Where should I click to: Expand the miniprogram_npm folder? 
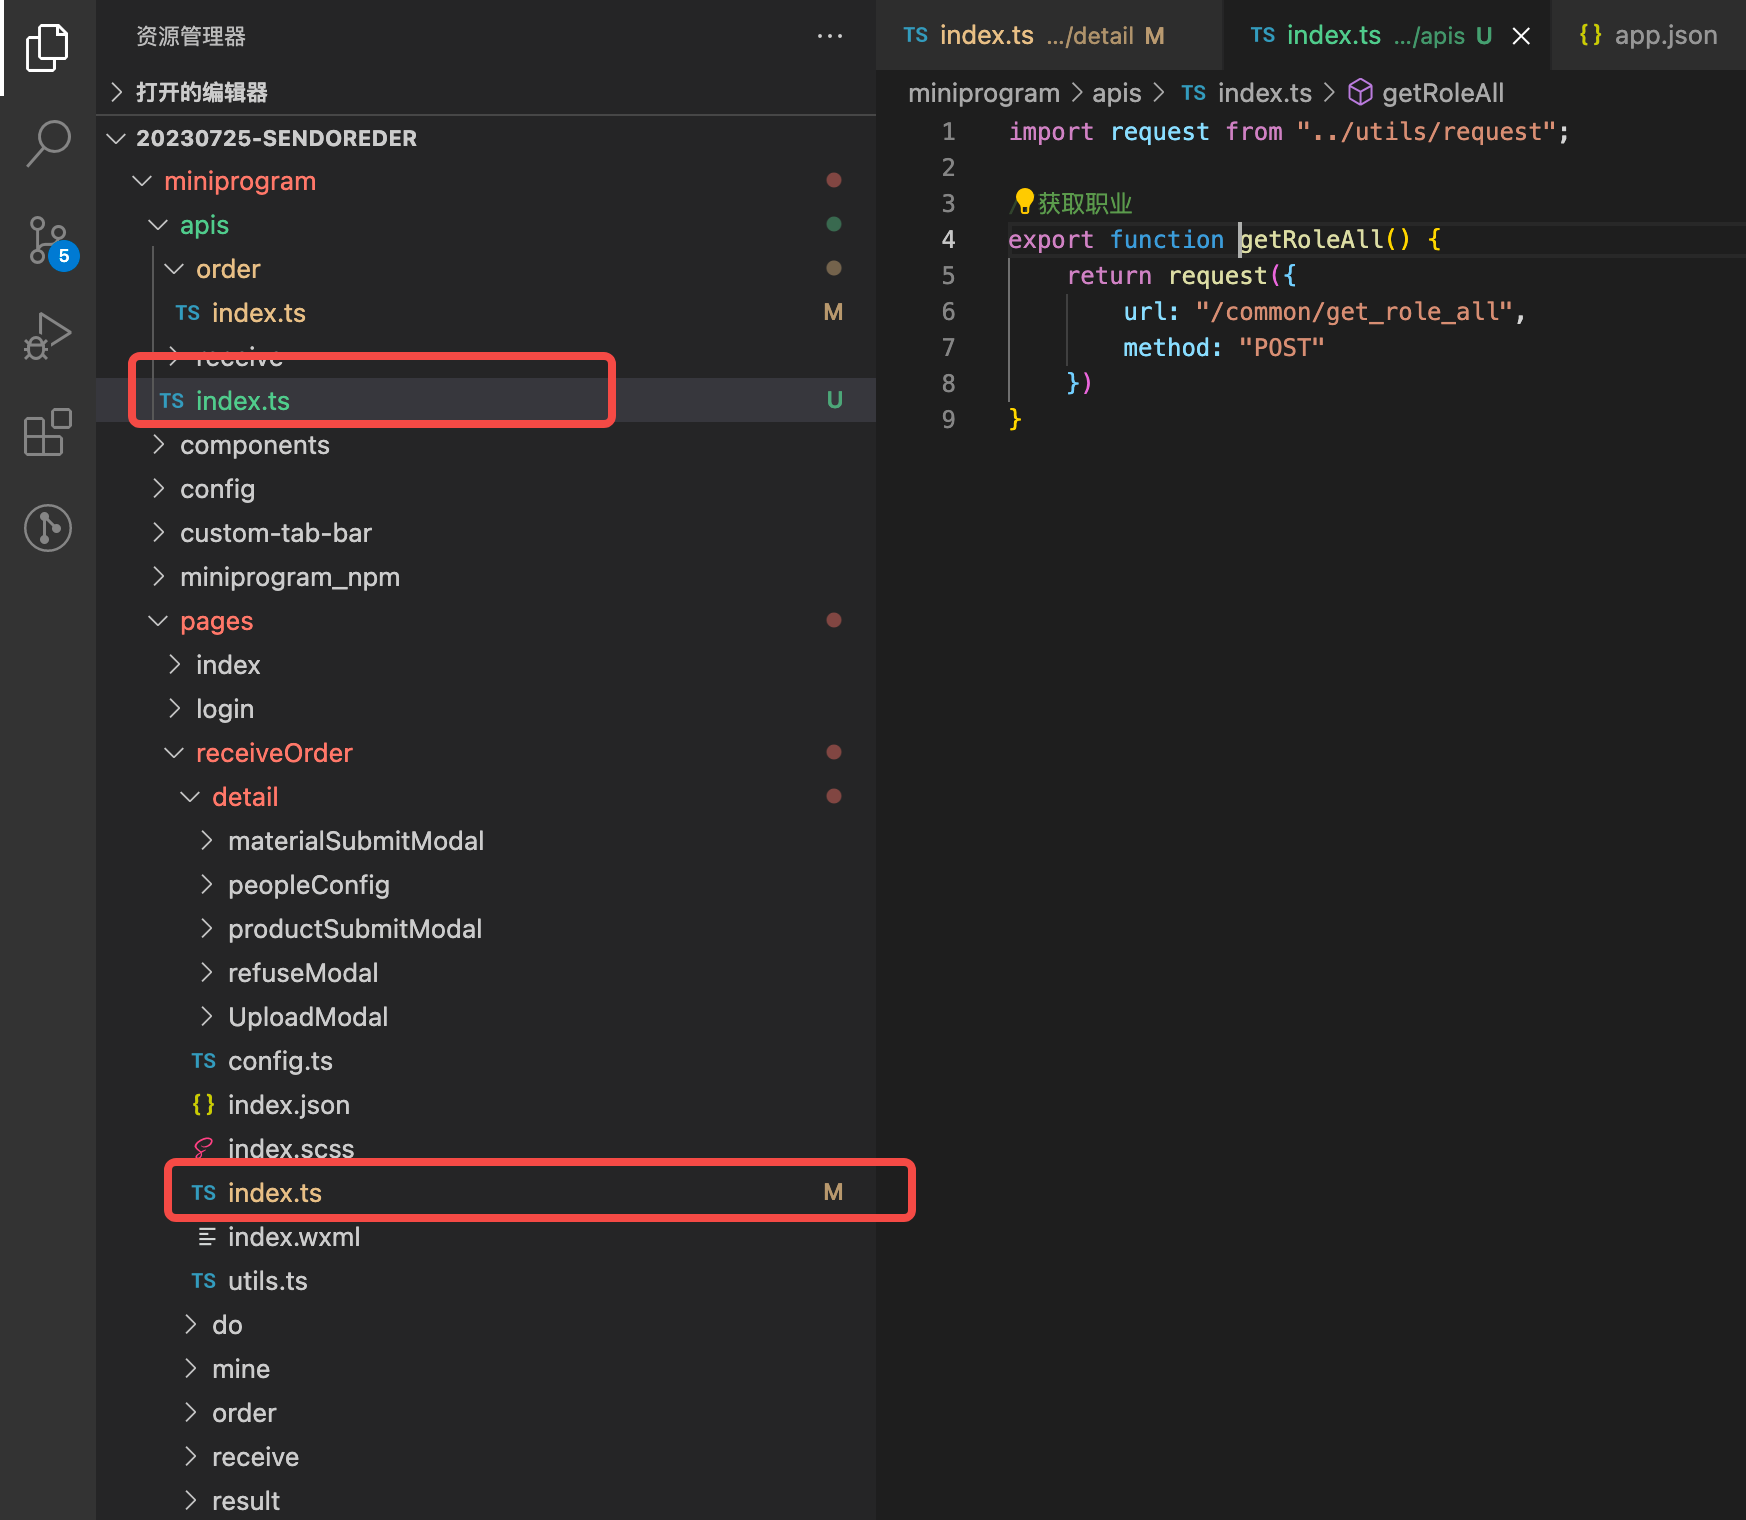pyautogui.click(x=486, y=577)
